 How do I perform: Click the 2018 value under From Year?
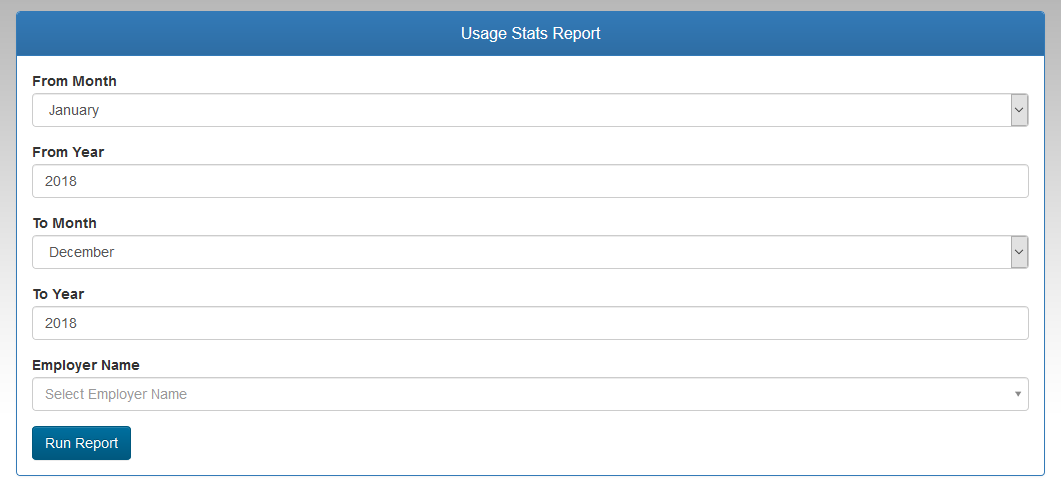pyautogui.click(x=61, y=181)
